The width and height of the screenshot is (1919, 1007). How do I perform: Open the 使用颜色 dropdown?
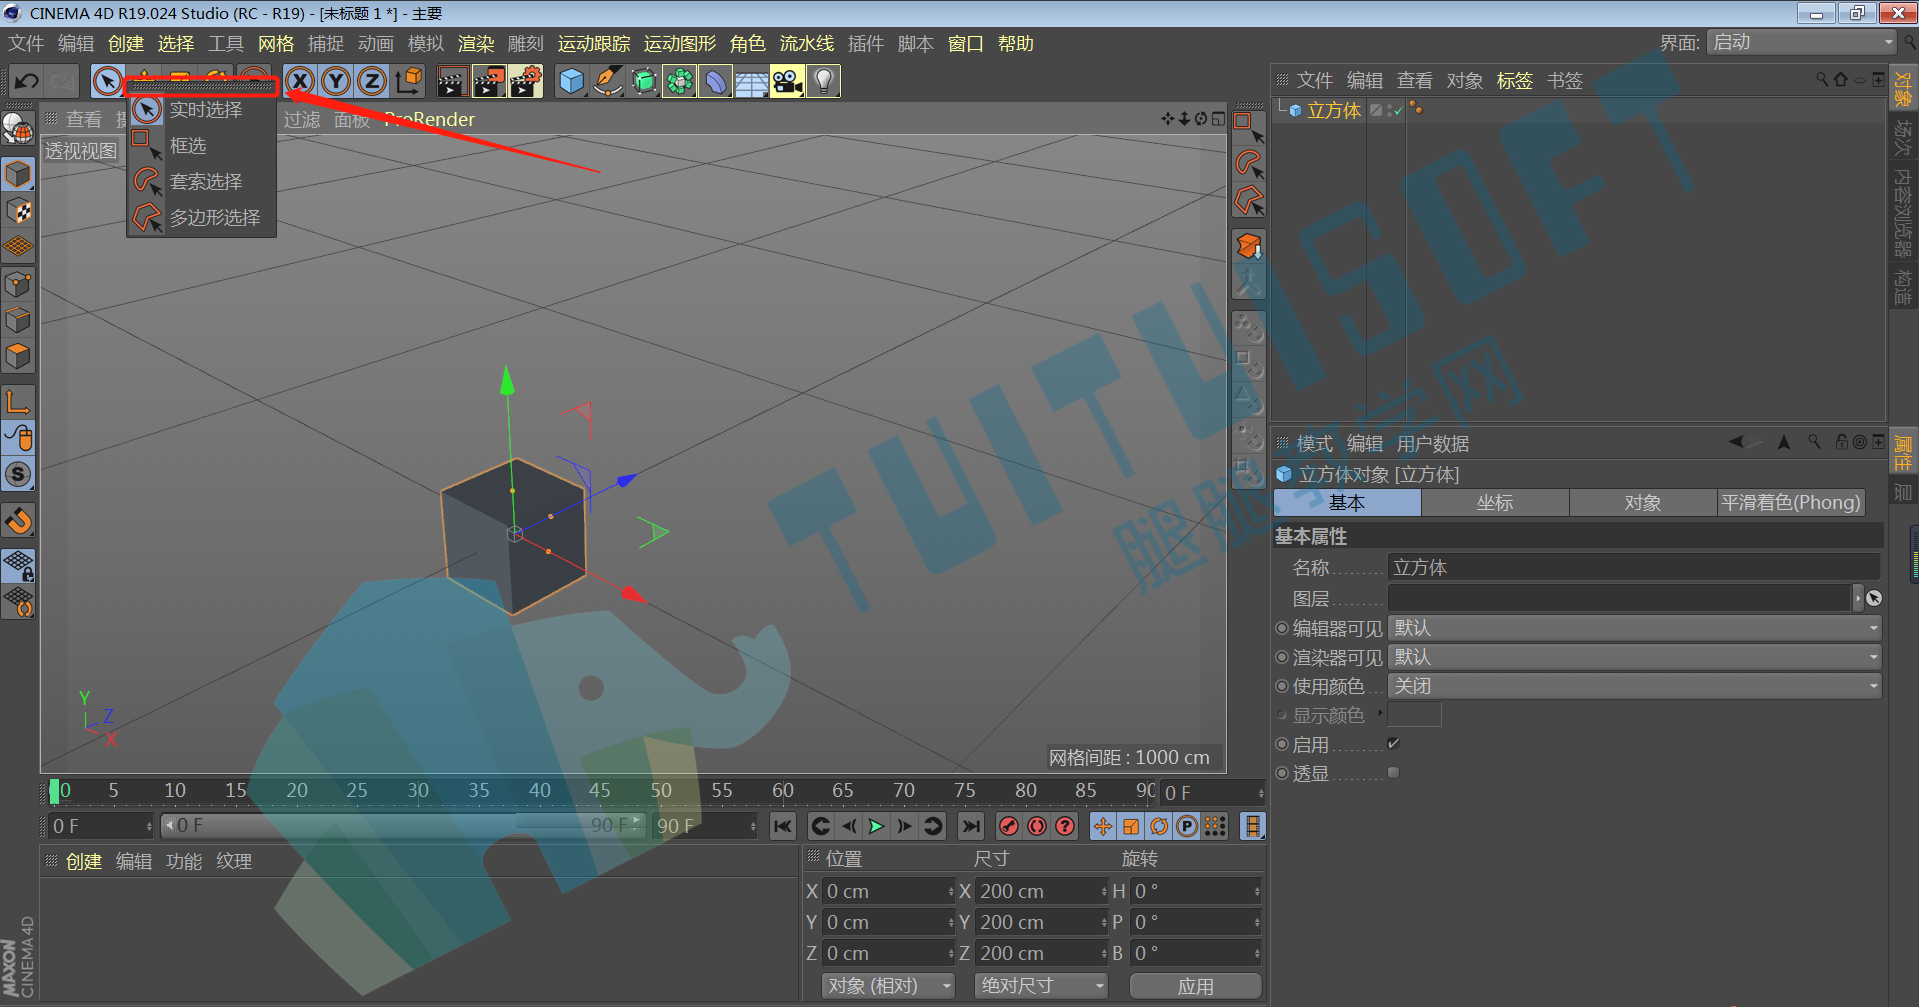coord(1634,686)
